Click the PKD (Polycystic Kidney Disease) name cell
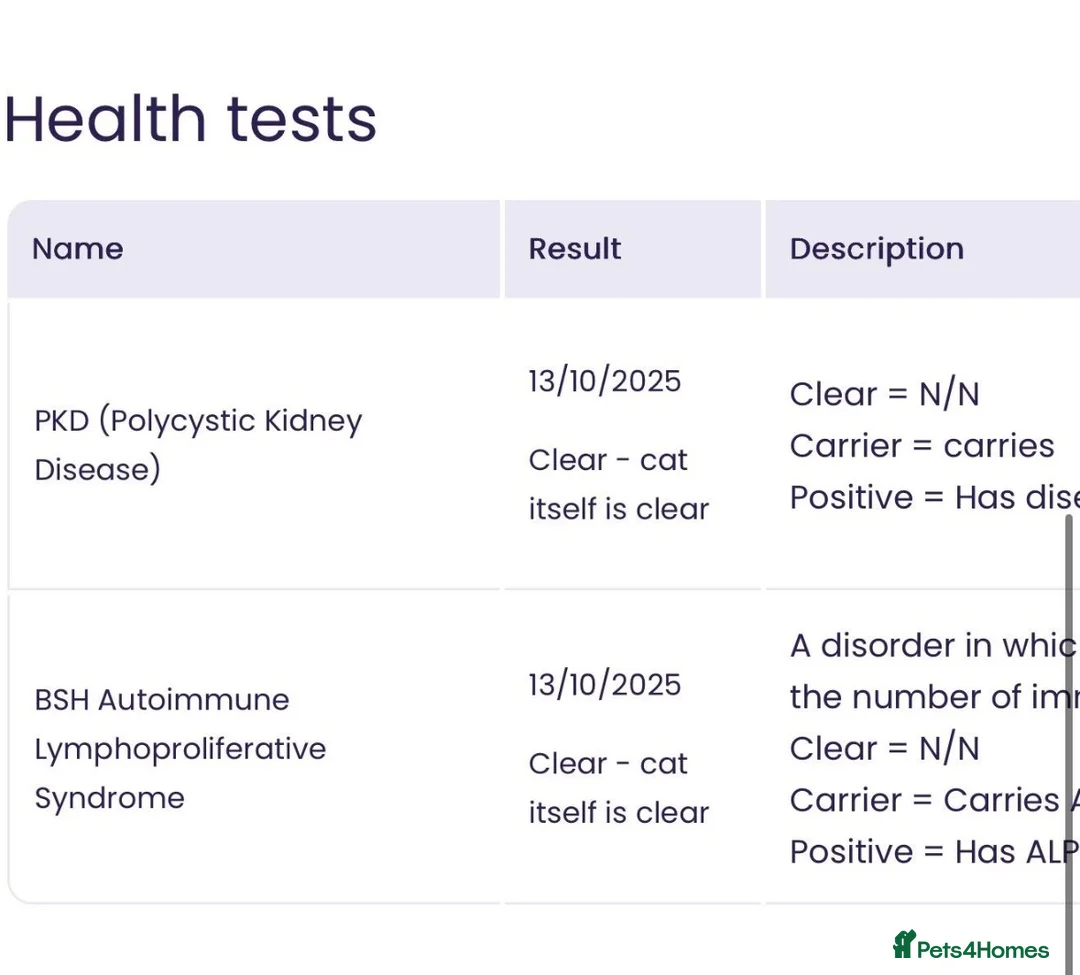1080x975 pixels. (198, 444)
